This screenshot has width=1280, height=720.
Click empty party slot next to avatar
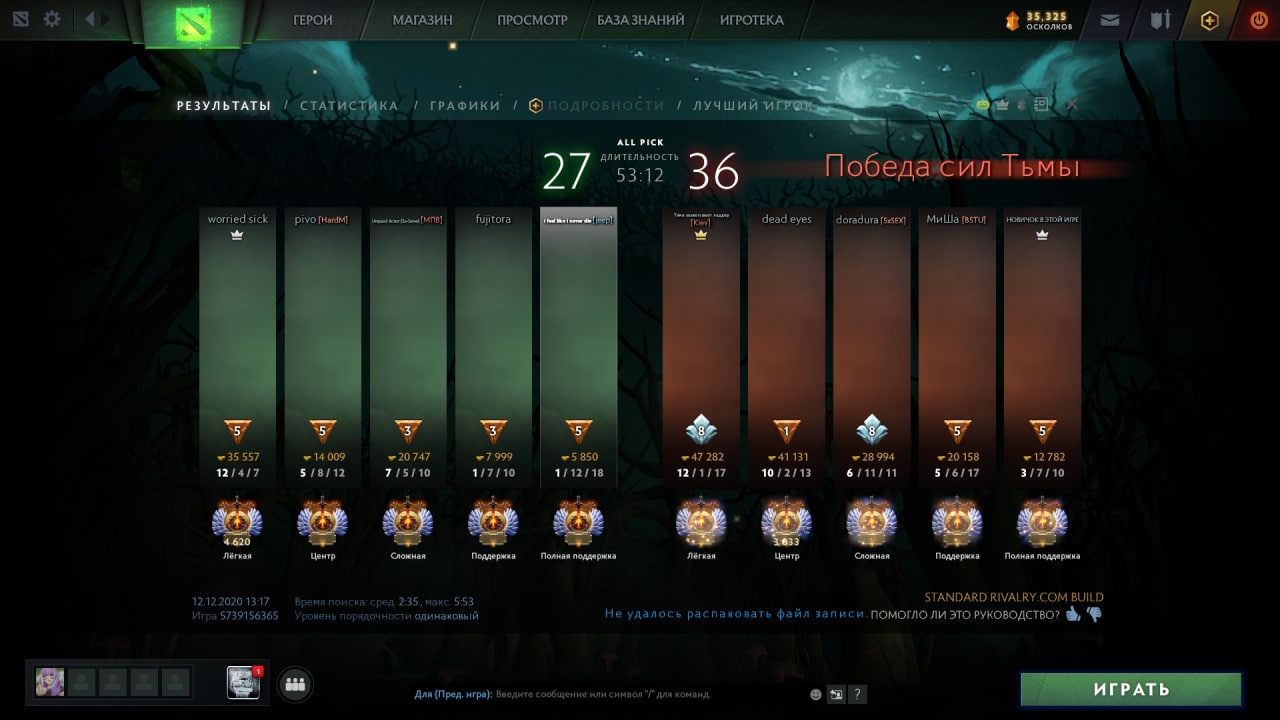click(x=82, y=682)
